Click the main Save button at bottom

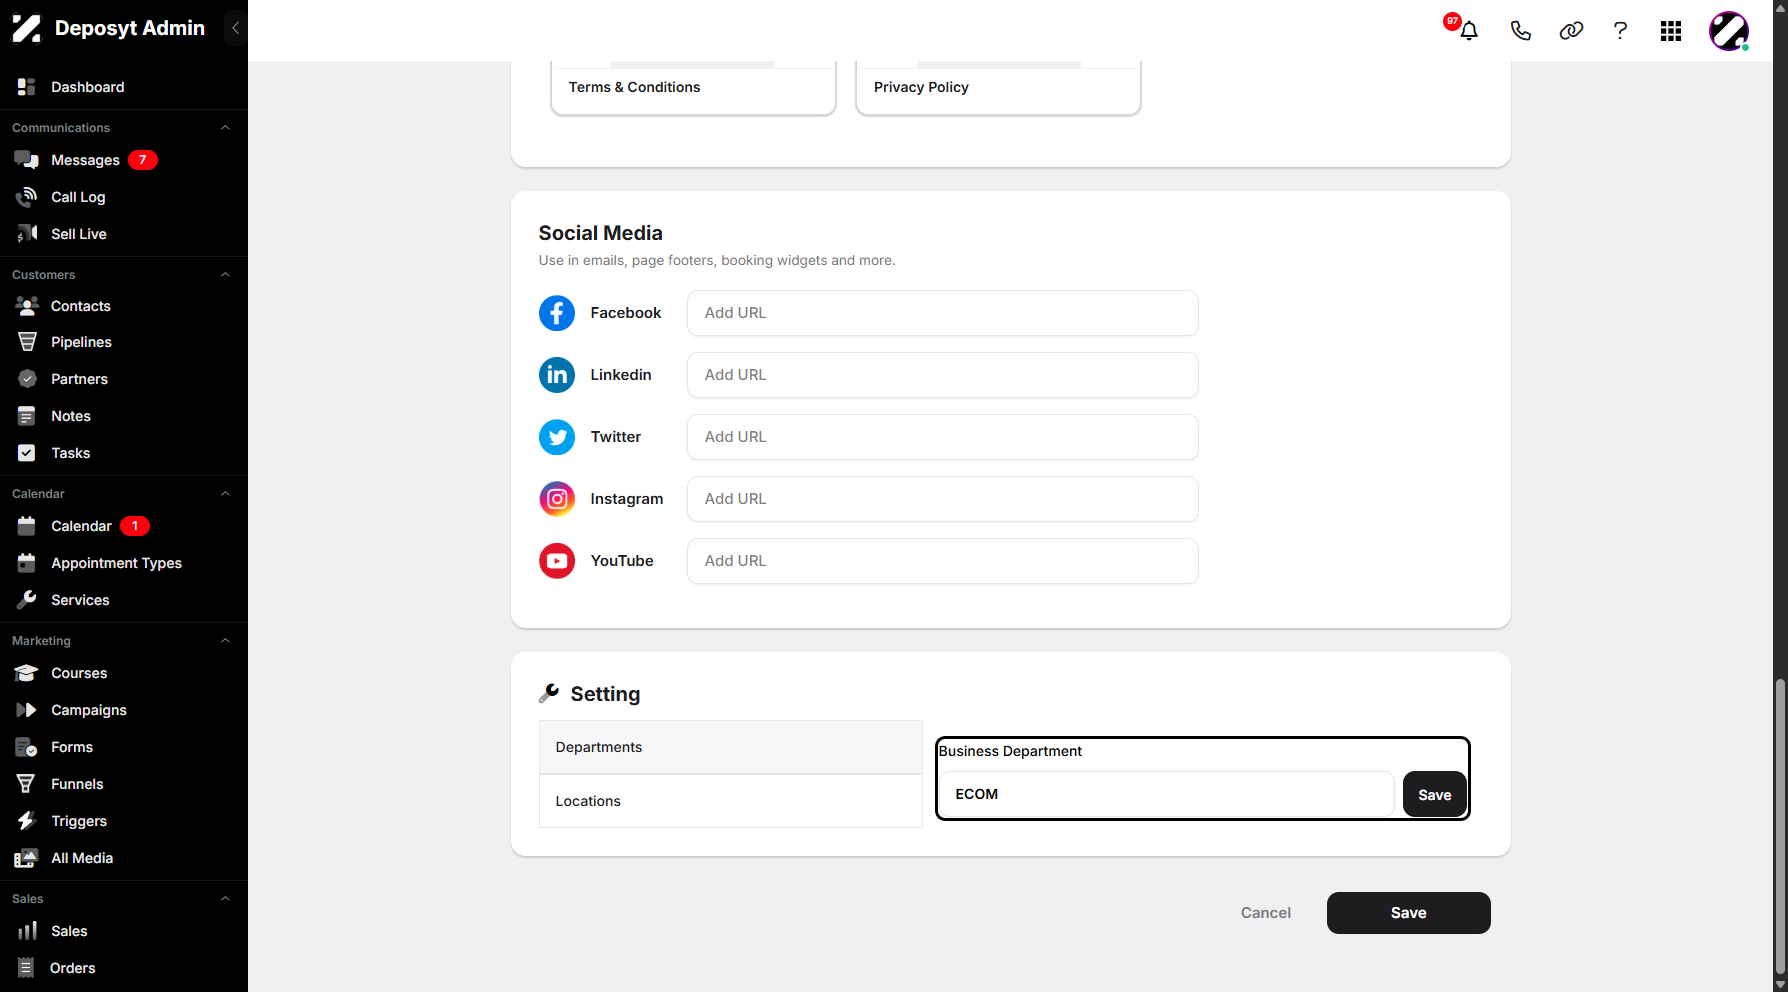(1409, 913)
